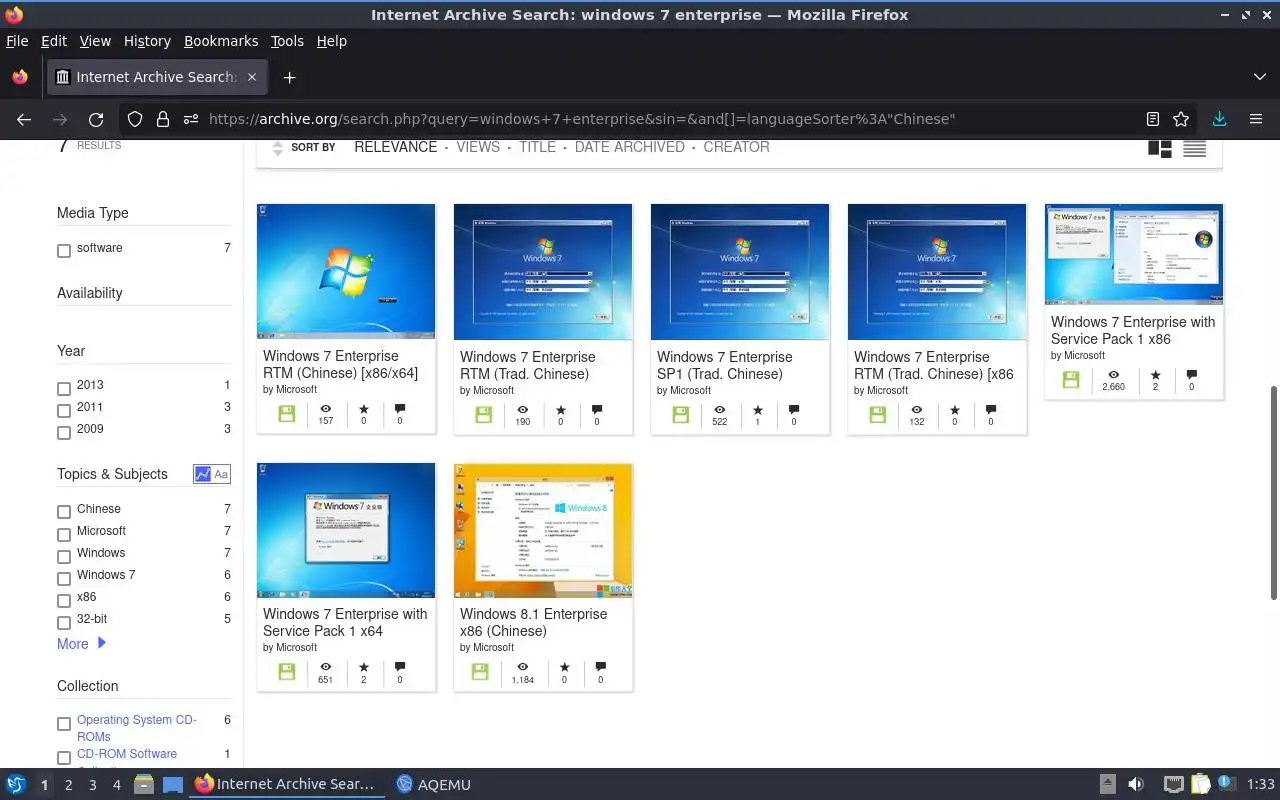Check the Windows 7 topic filter
Screen dimensions: 1280x800
[64, 578]
